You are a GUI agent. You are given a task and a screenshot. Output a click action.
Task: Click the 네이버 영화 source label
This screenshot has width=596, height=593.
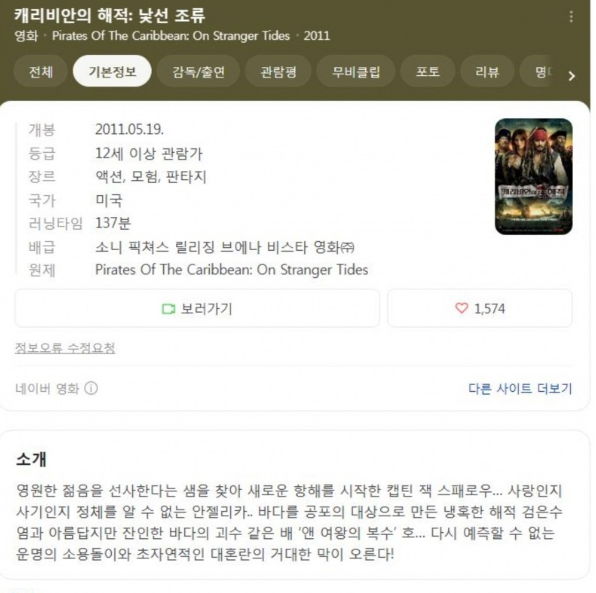(47, 388)
